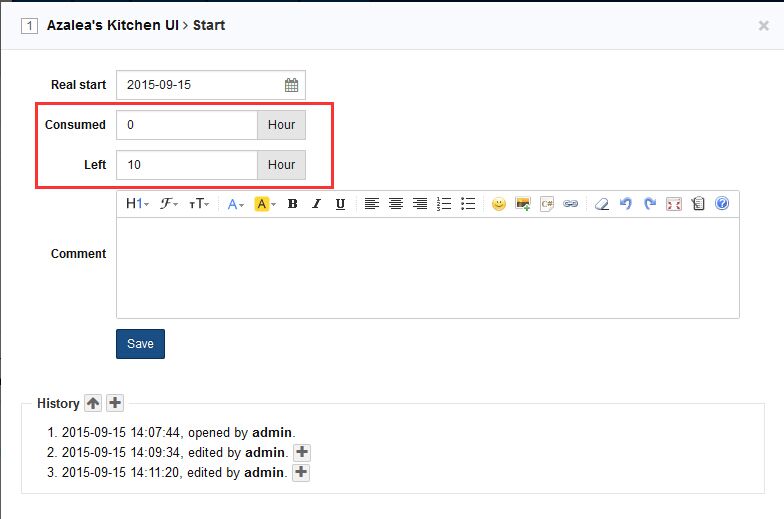Insert an image into comment
The image size is (784, 519).
point(522,204)
